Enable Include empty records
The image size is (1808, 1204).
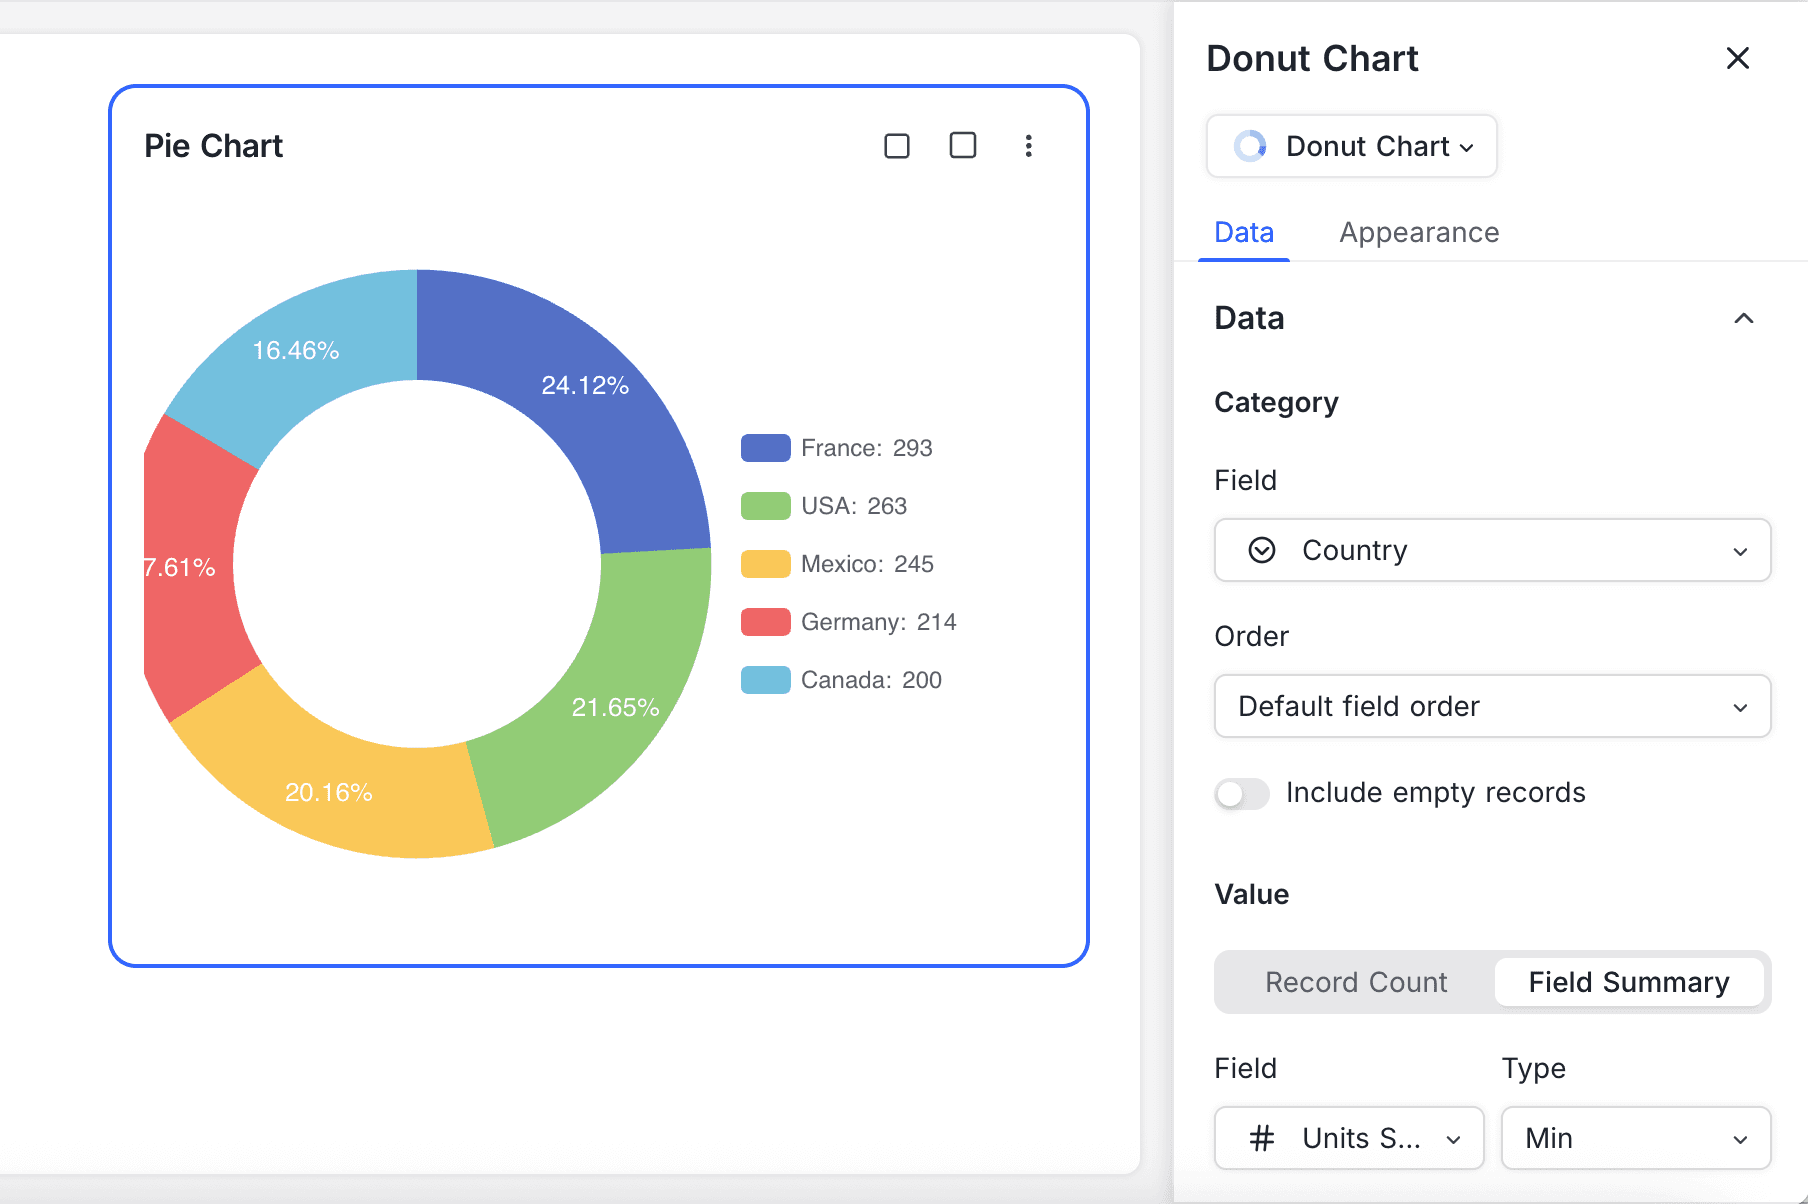[x=1241, y=793]
